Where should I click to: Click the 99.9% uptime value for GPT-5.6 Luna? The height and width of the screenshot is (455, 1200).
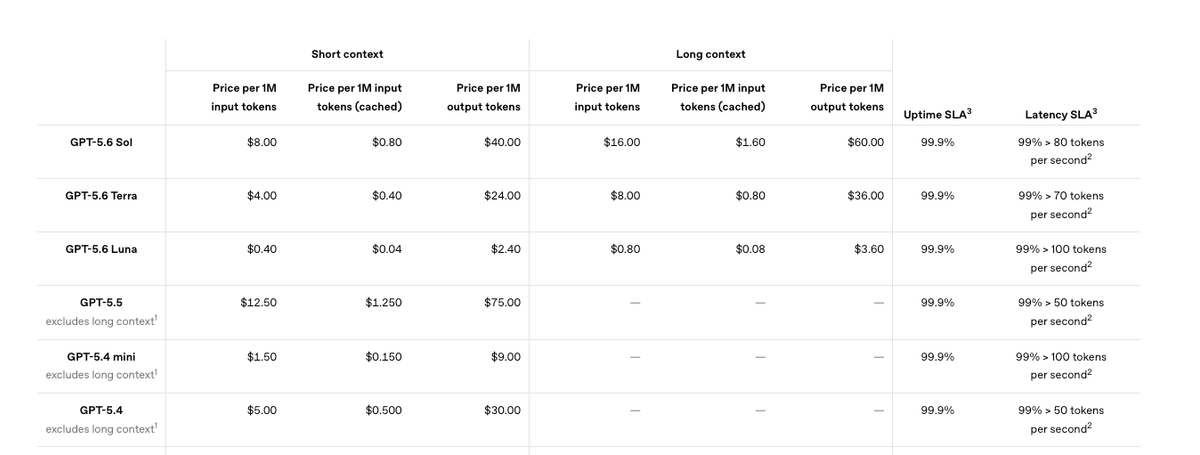pos(937,249)
